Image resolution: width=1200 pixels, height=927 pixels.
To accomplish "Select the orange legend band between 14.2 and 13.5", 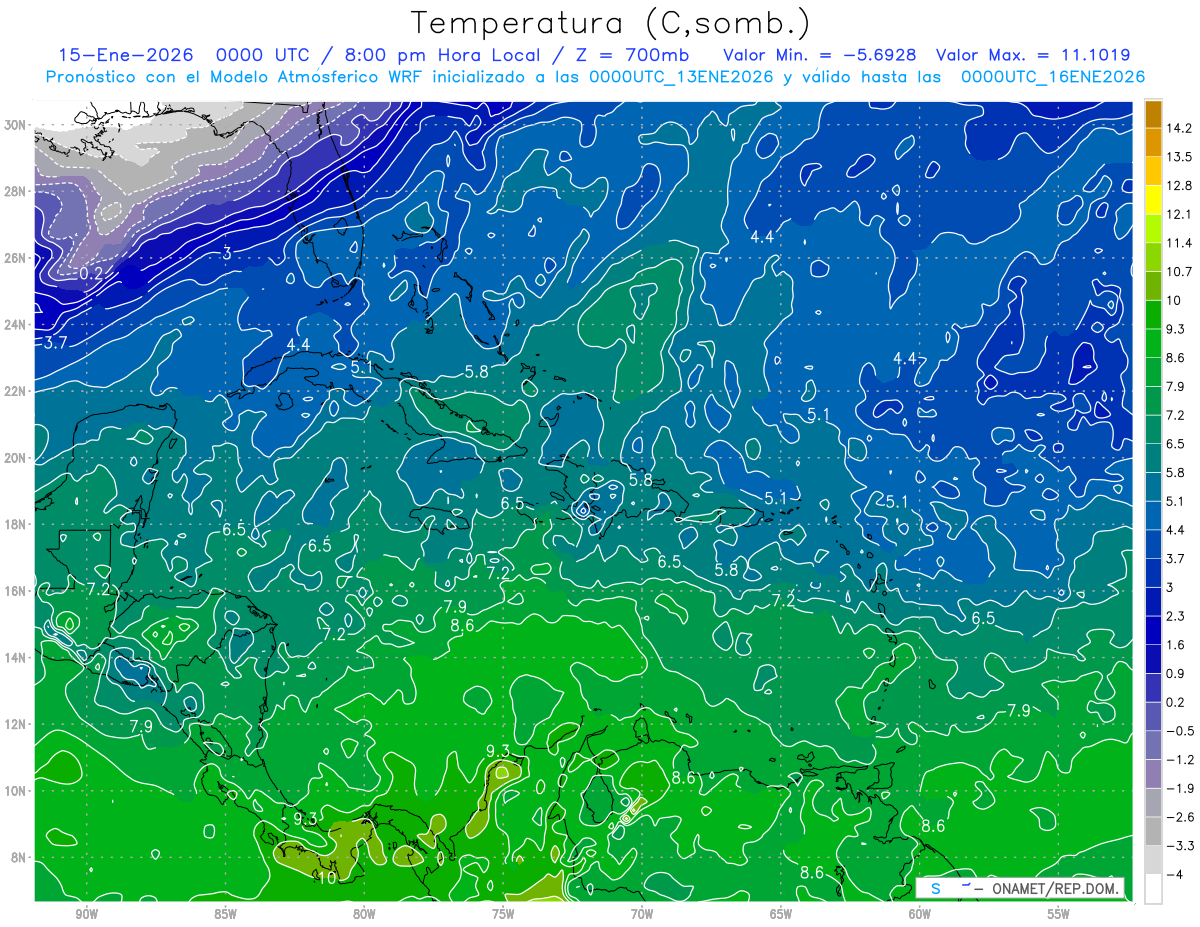I will [1153, 143].
